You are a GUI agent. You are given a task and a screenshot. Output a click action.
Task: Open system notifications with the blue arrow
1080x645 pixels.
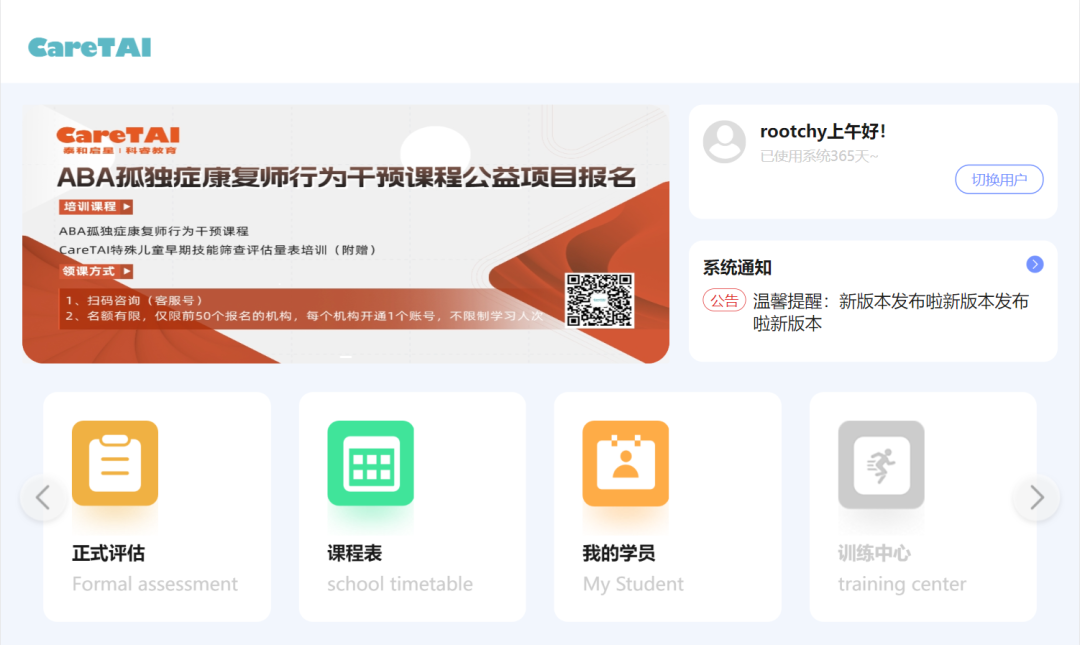(x=1035, y=265)
